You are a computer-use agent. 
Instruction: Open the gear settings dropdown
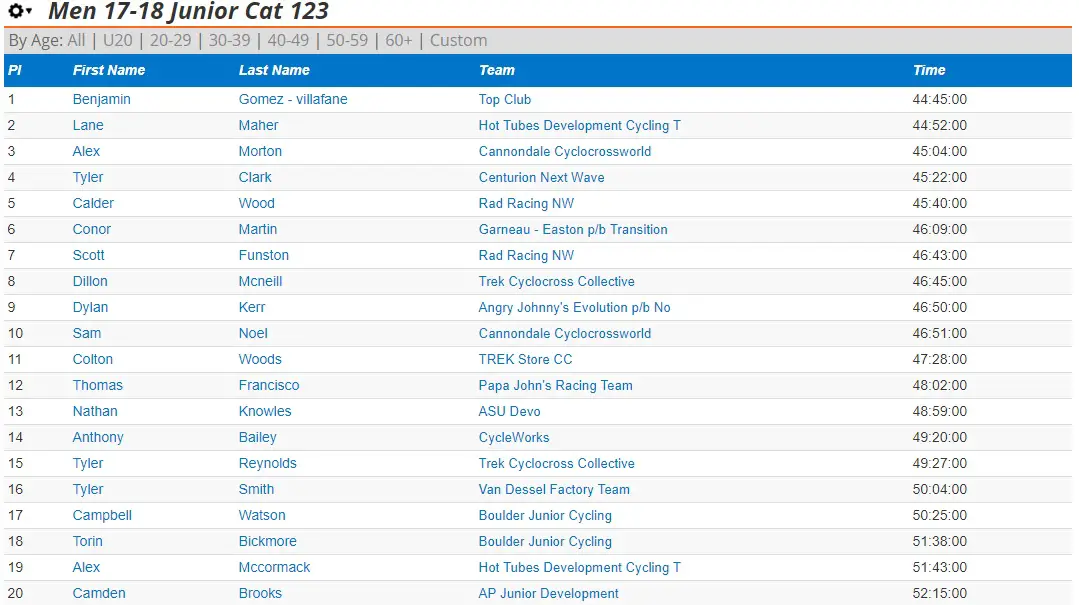(x=20, y=11)
